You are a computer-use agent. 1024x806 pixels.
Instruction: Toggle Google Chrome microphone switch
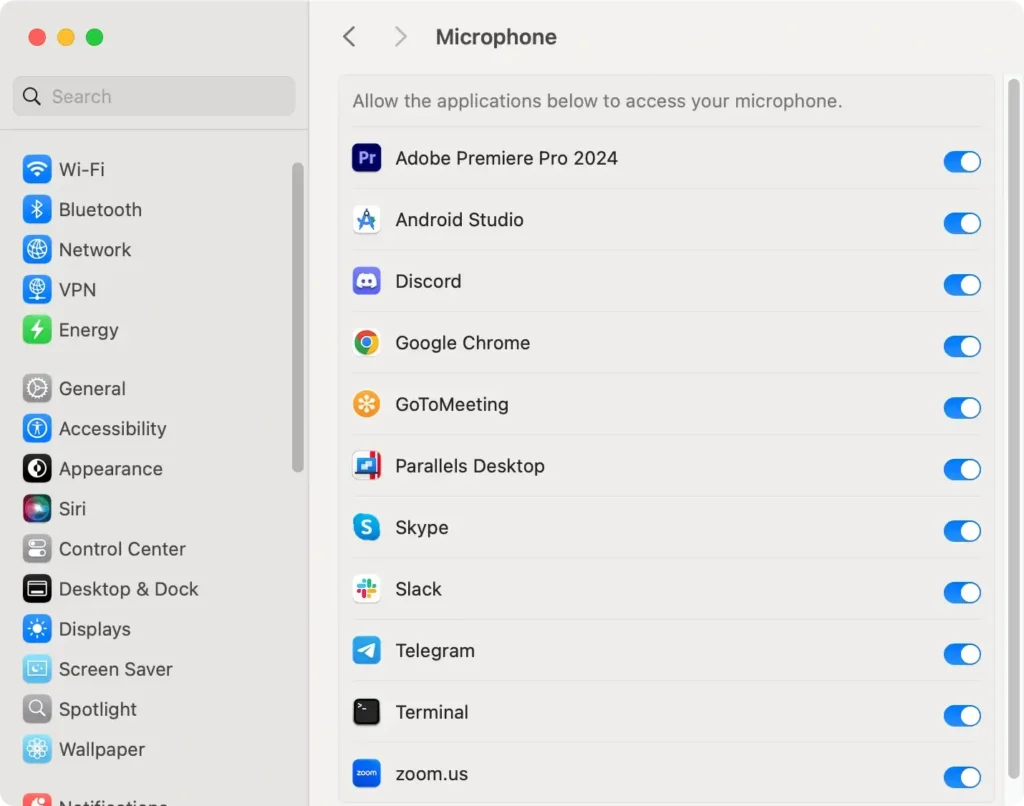coord(962,346)
